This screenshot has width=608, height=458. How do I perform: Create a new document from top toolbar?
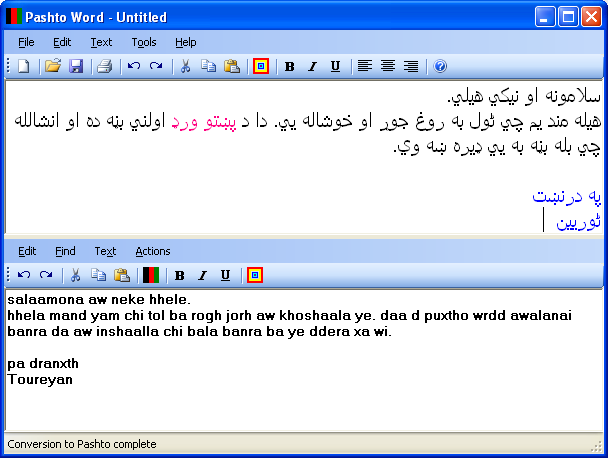pyautogui.click(x=24, y=66)
